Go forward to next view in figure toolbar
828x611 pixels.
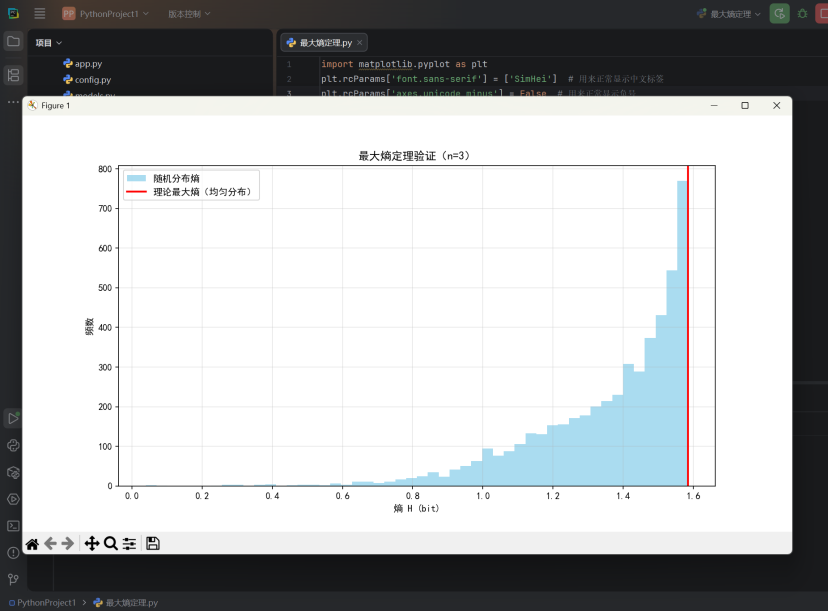[x=68, y=543]
